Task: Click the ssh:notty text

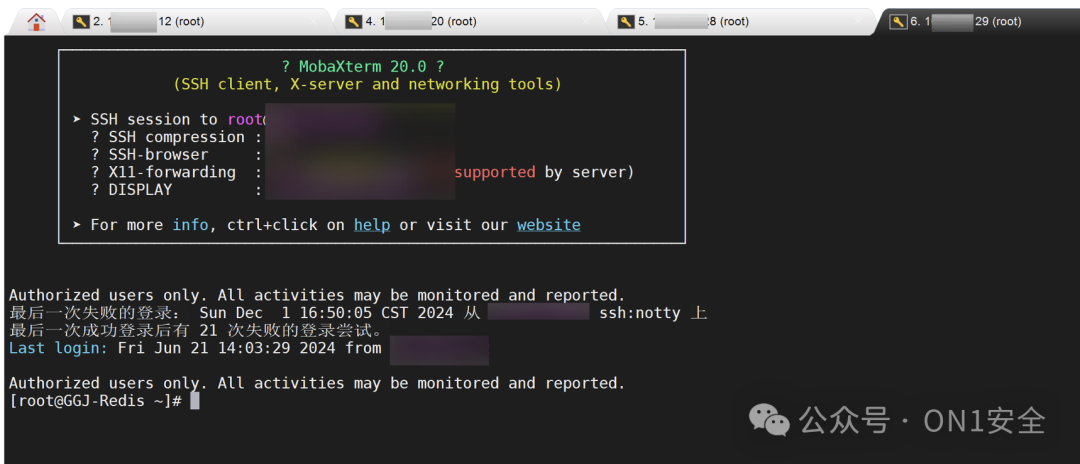Action: click(x=640, y=313)
